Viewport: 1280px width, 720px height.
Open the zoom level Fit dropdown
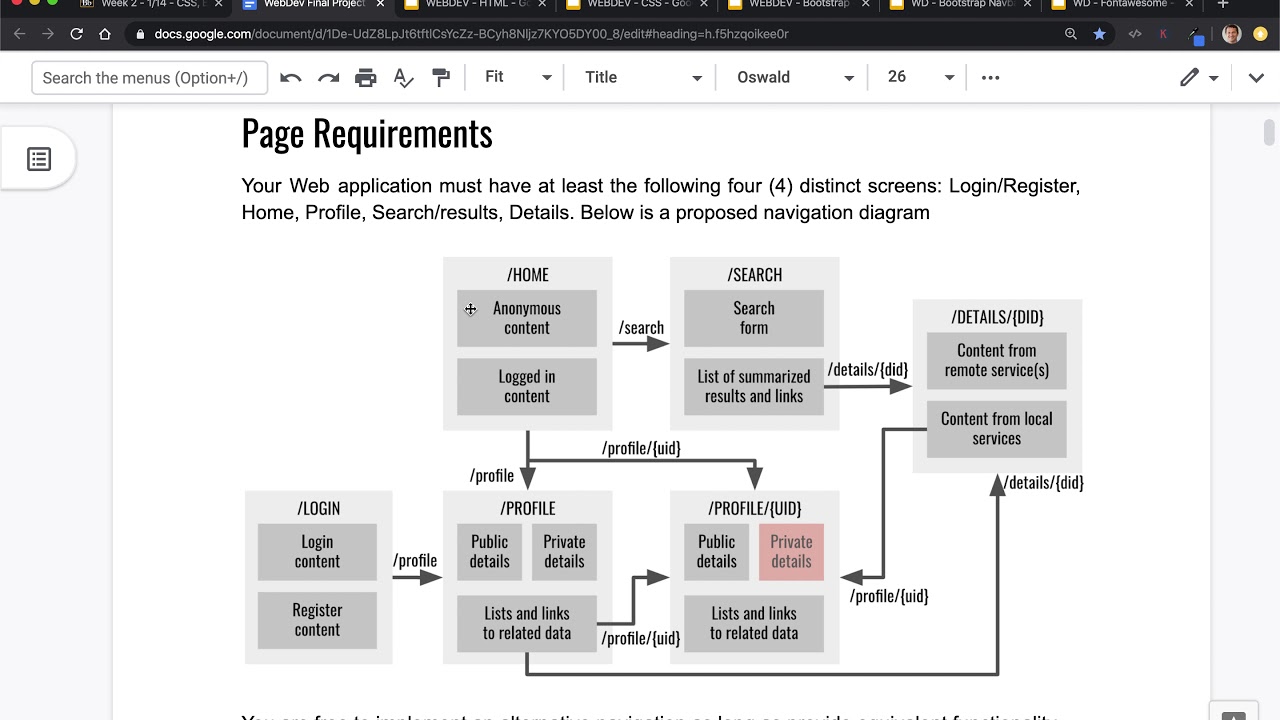click(x=518, y=77)
